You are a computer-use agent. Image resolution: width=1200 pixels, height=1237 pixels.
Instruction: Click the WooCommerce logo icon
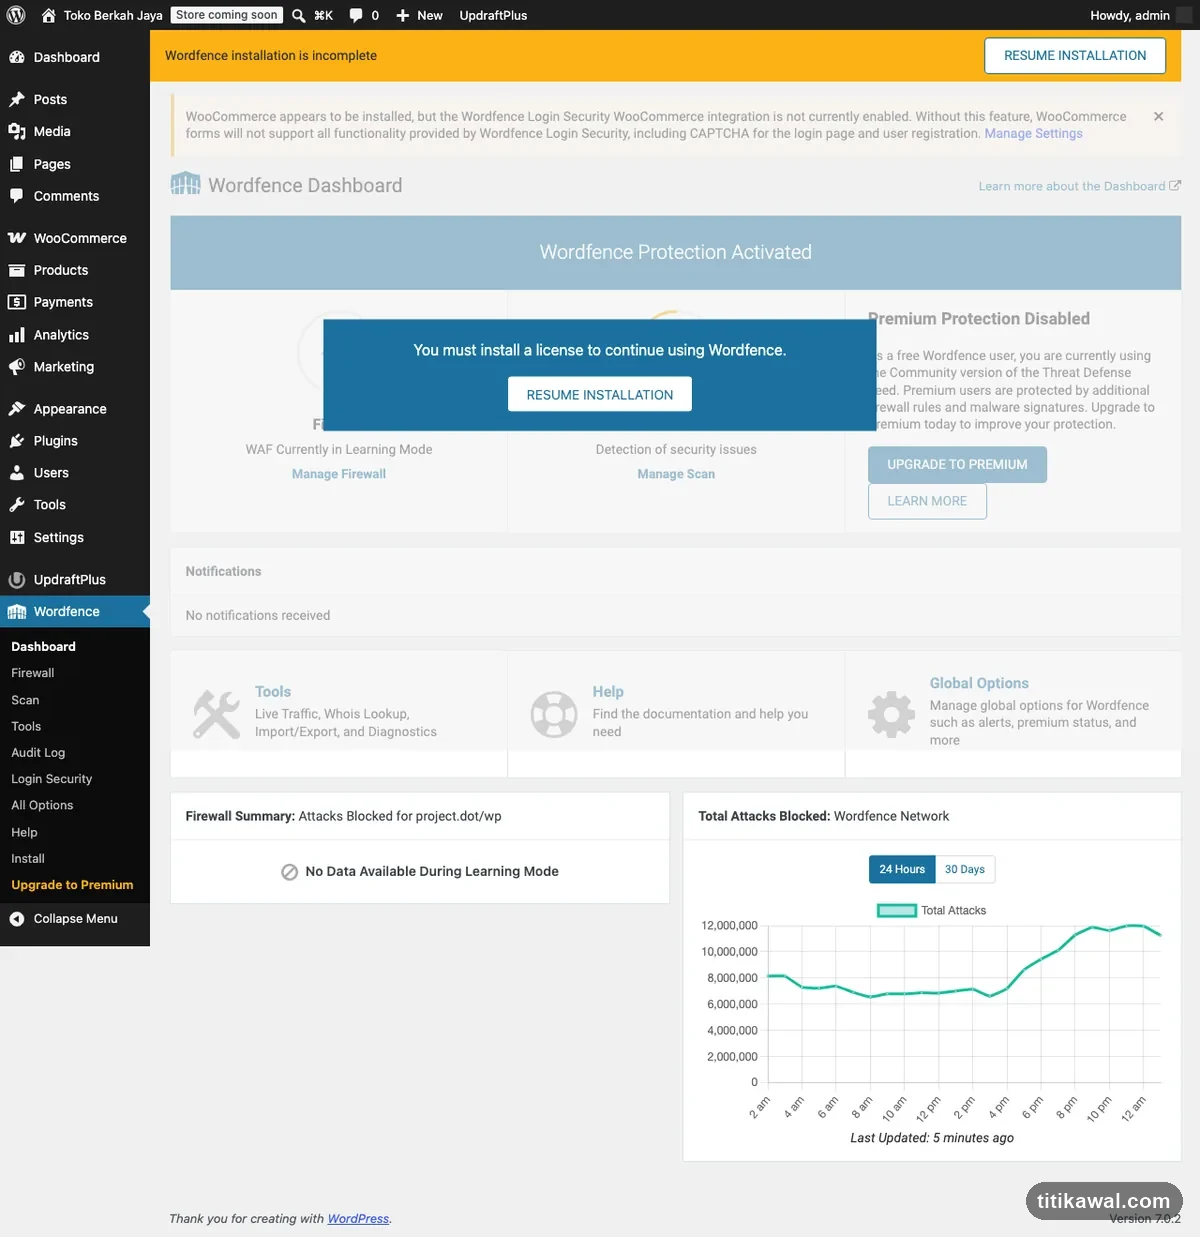point(17,238)
